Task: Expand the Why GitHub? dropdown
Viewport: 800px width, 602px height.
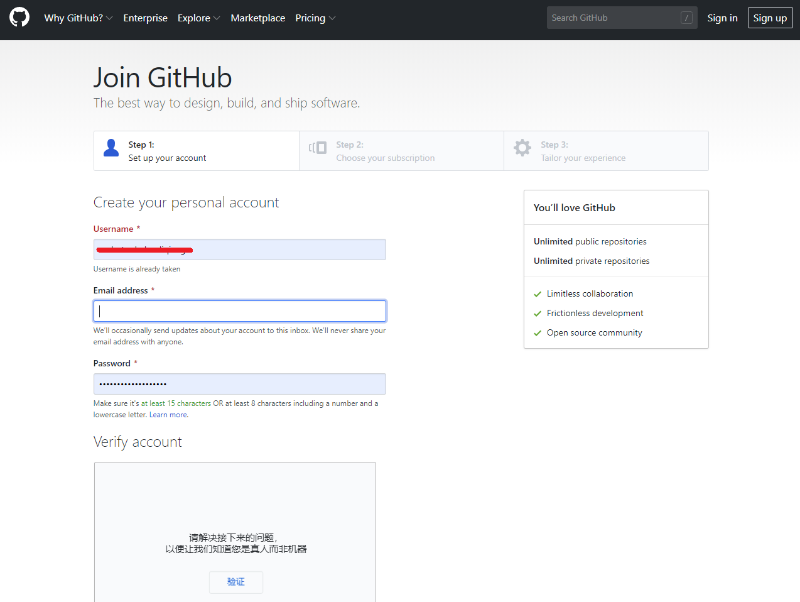Action: coord(78,18)
